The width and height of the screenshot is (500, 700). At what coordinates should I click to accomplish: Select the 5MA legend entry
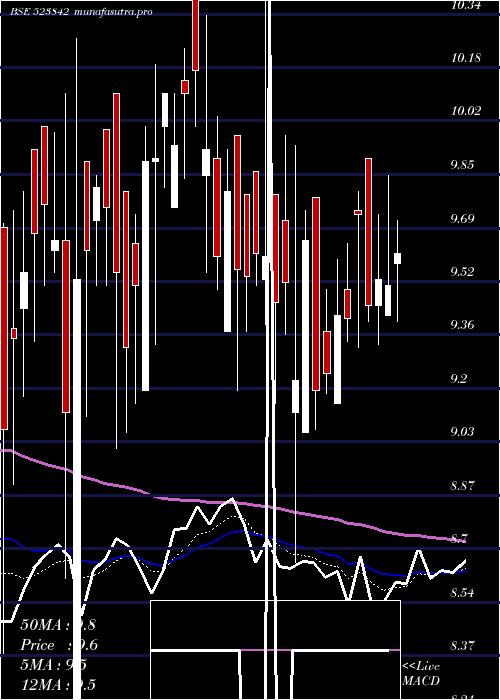point(53,665)
